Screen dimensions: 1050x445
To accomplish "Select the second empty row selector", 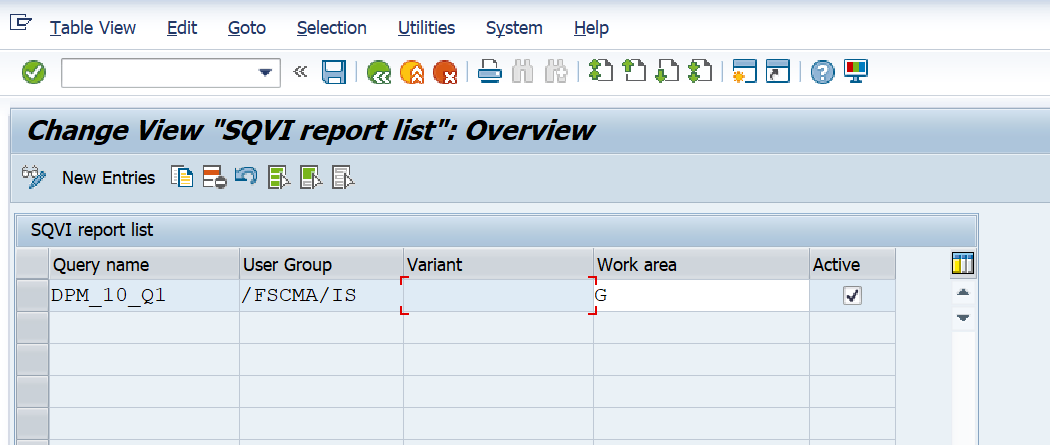I will click(x=33, y=359).
